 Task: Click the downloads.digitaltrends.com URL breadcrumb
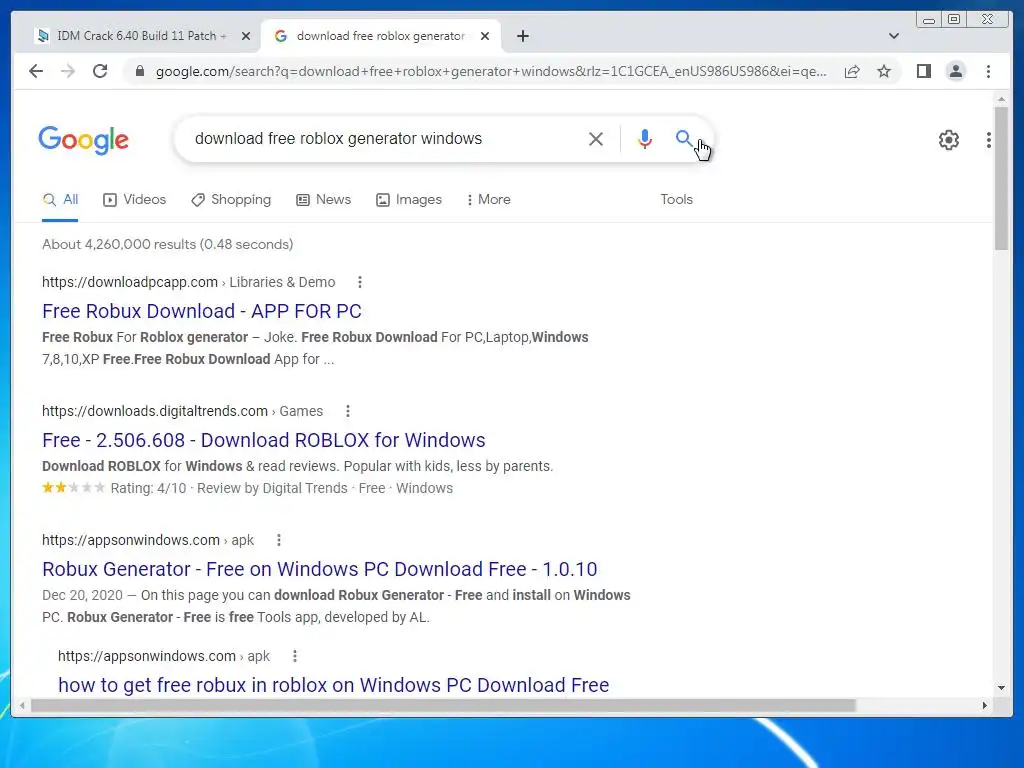(182, 411)
